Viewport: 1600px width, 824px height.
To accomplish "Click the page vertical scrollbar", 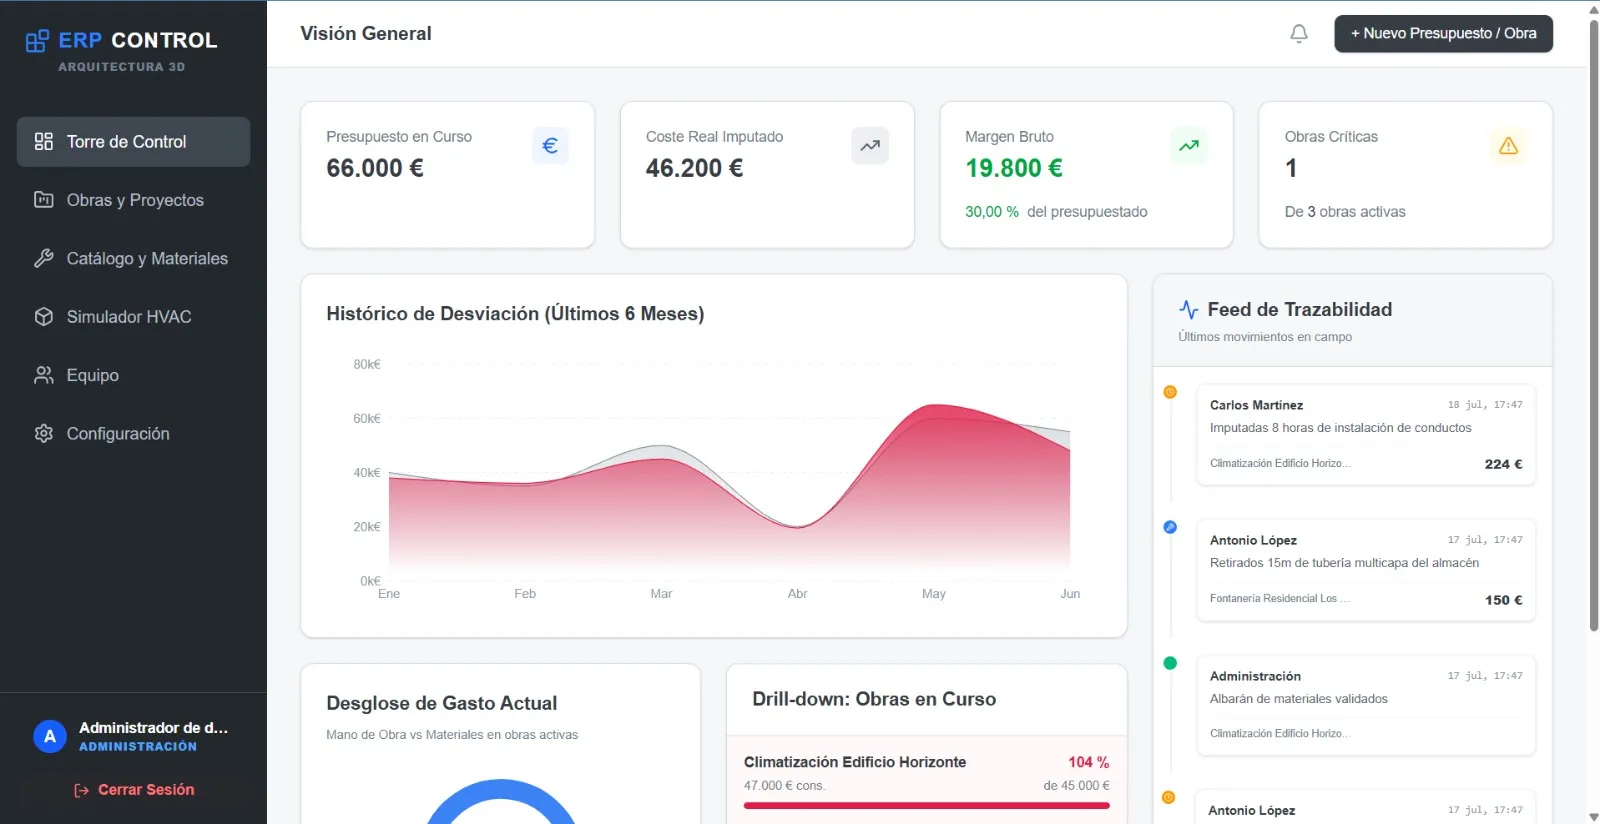I will 1593,325.
